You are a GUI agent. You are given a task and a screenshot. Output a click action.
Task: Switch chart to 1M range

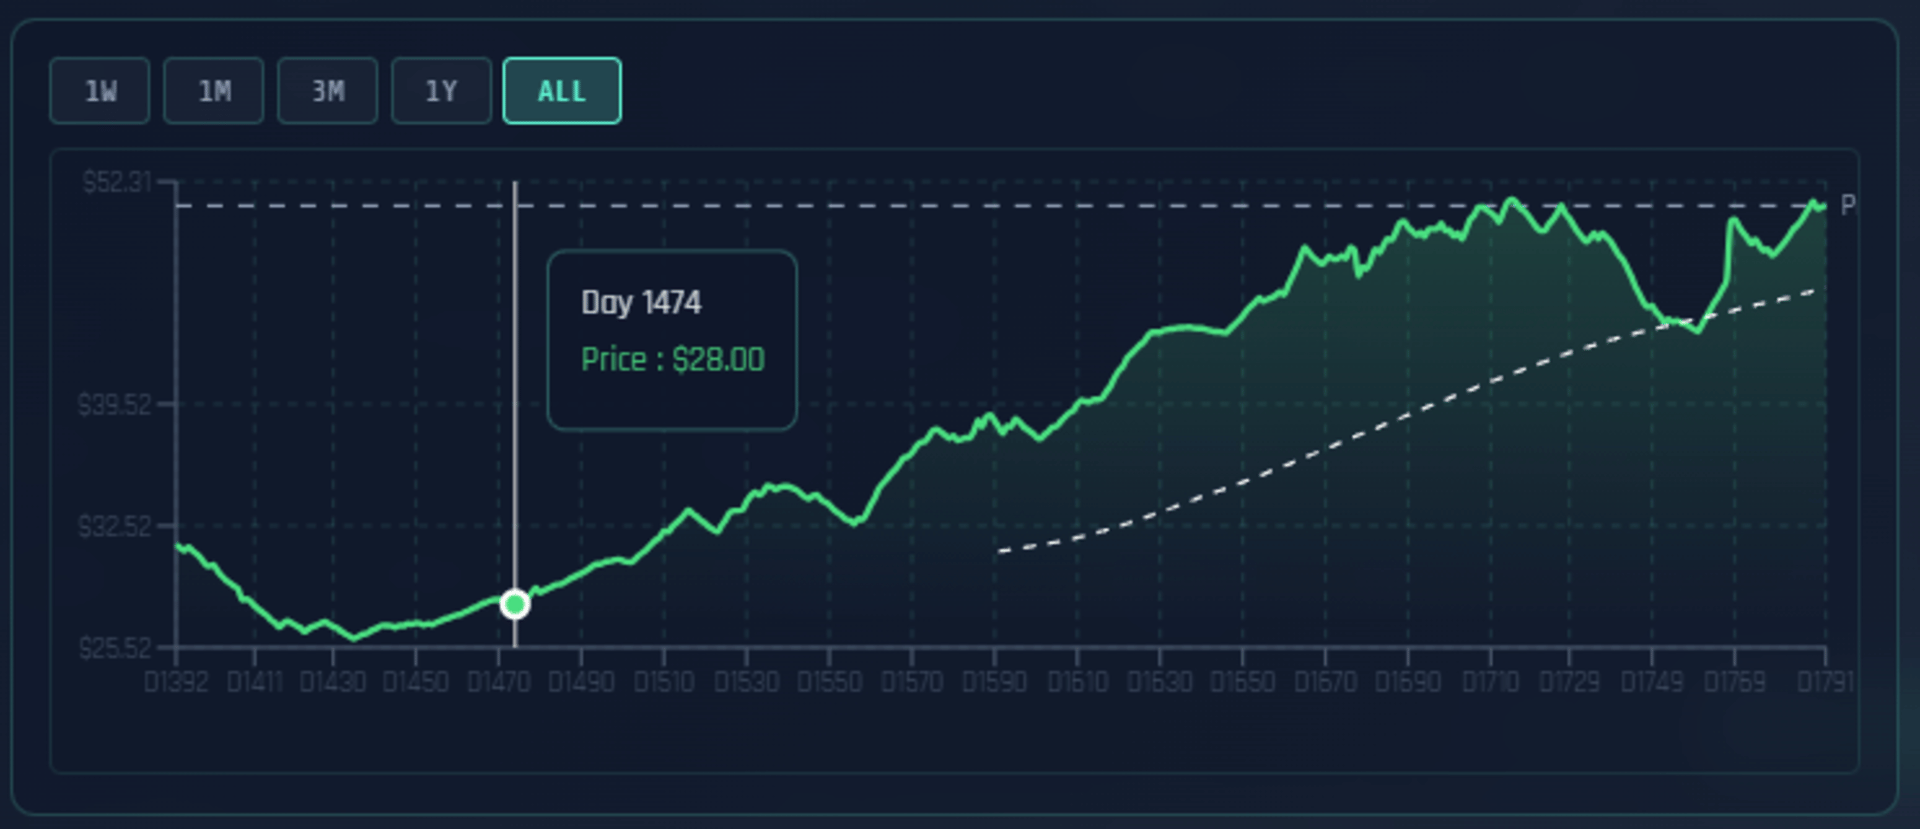pos(214,91)
